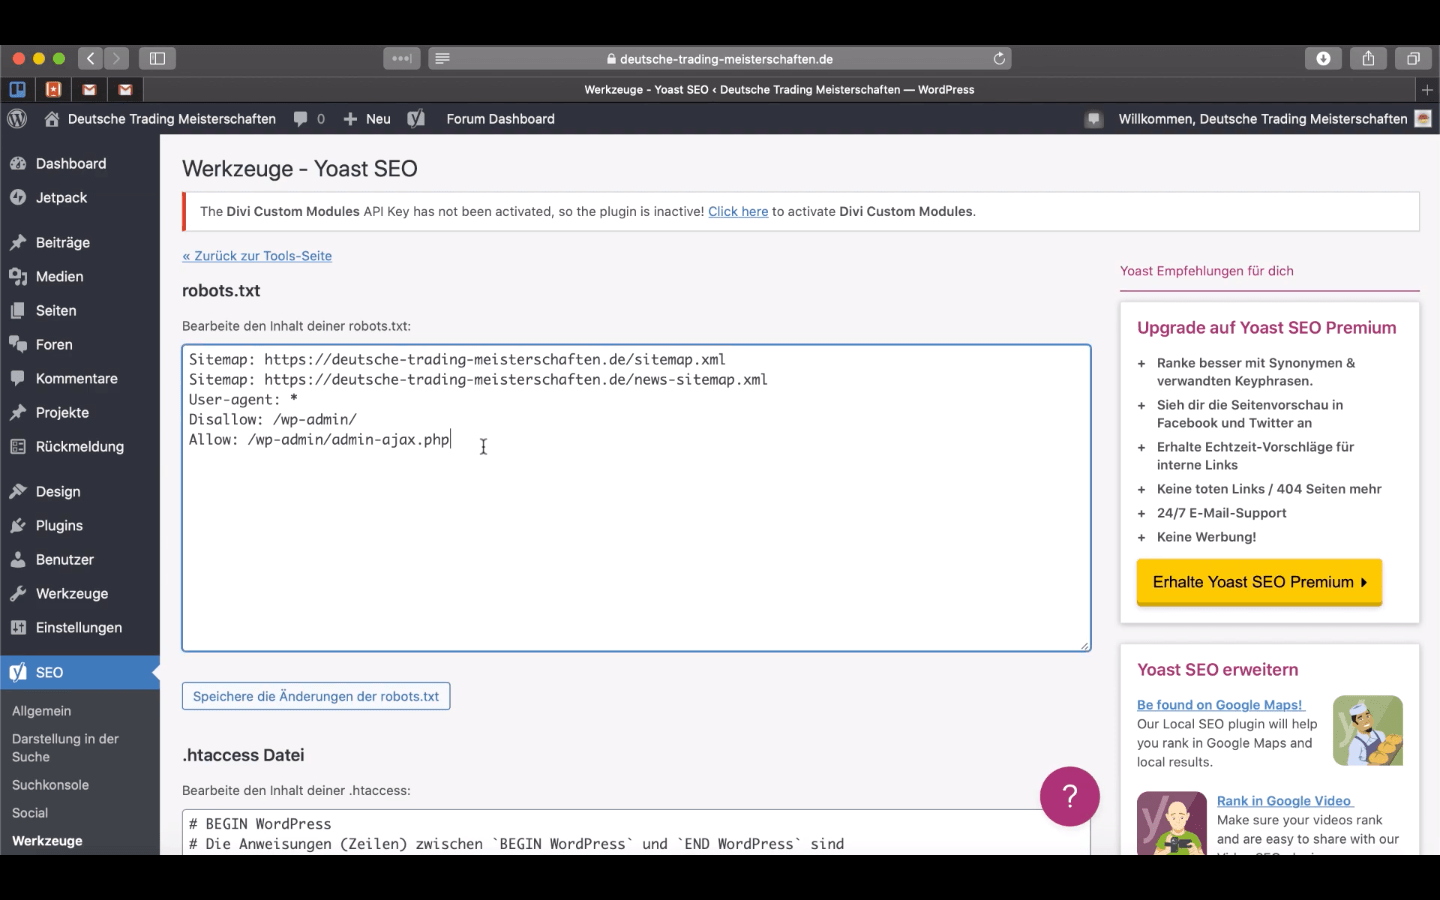The height and width of the screenshot is (900, 1440).
Task: Click the Yoast icon in admin bar
Action: 416,118
